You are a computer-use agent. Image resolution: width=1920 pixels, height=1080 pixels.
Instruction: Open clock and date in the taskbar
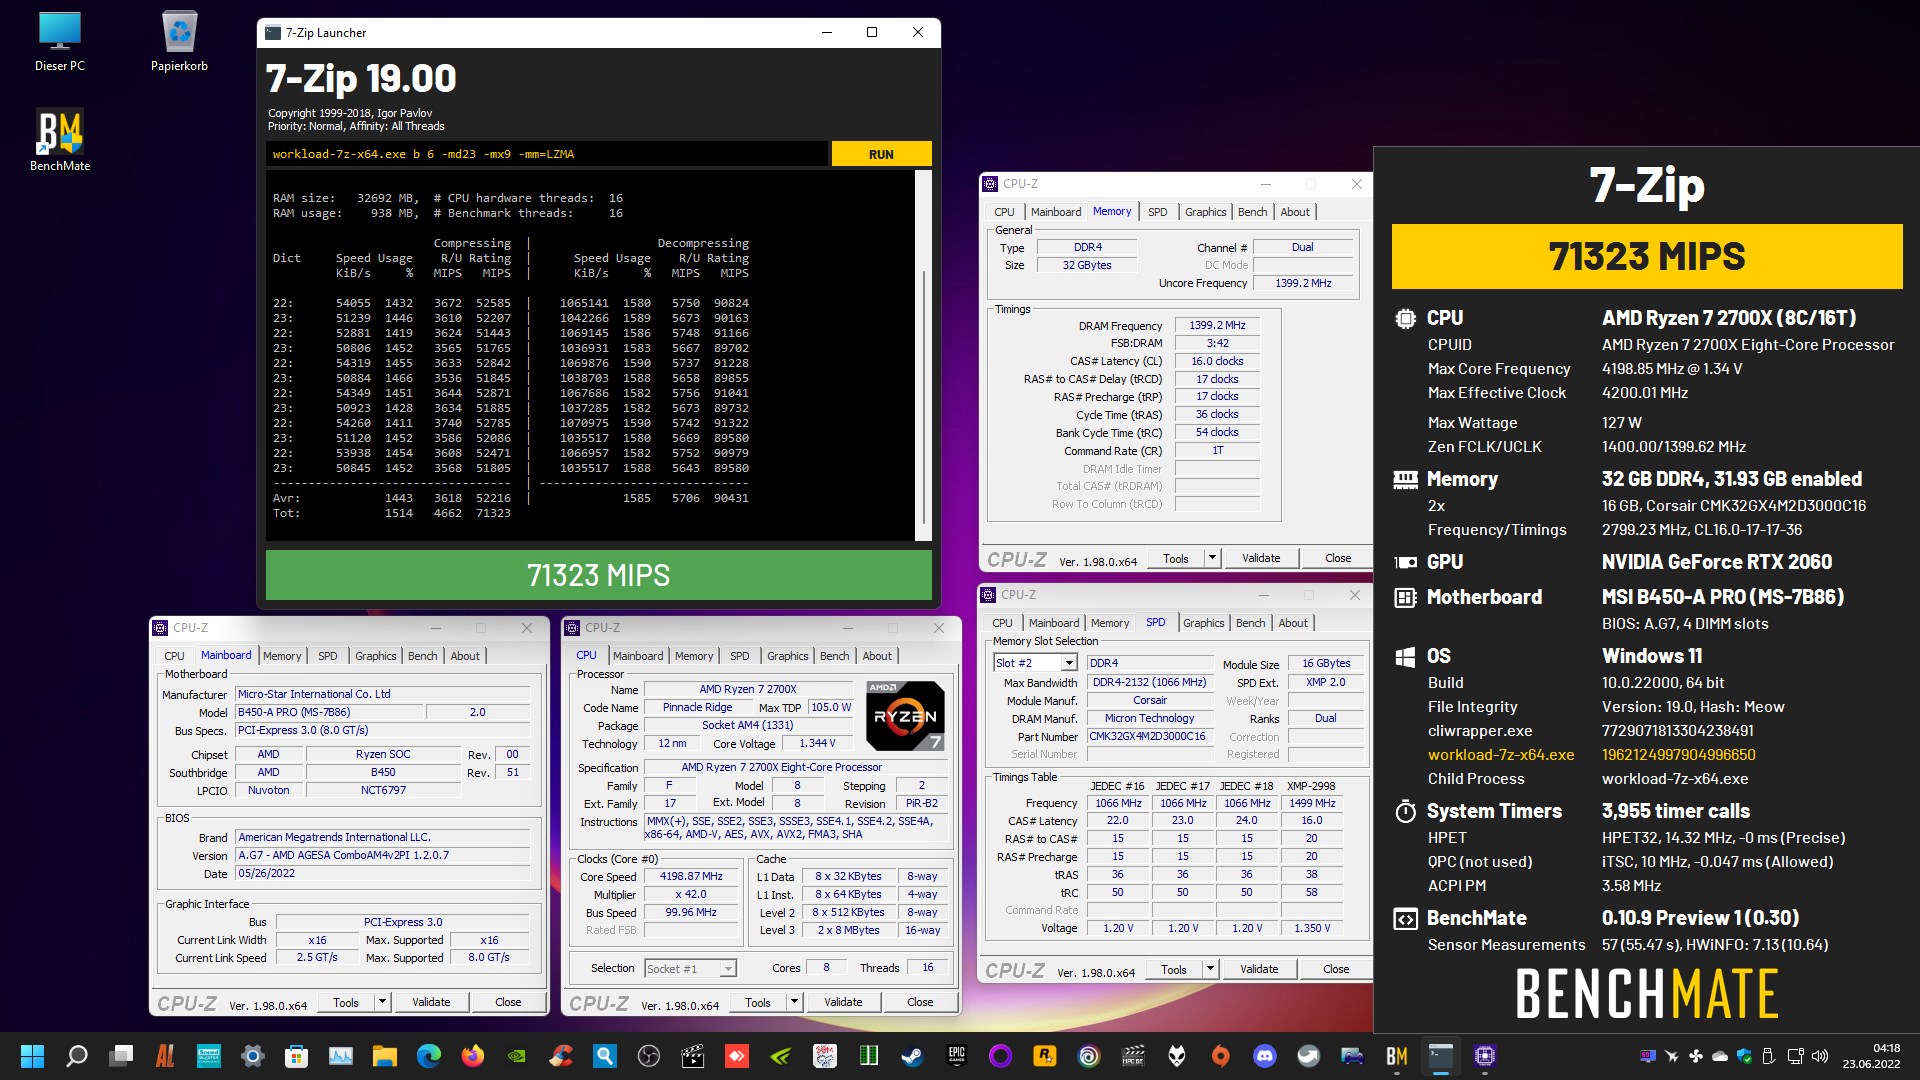(x=1871, y=1056)
